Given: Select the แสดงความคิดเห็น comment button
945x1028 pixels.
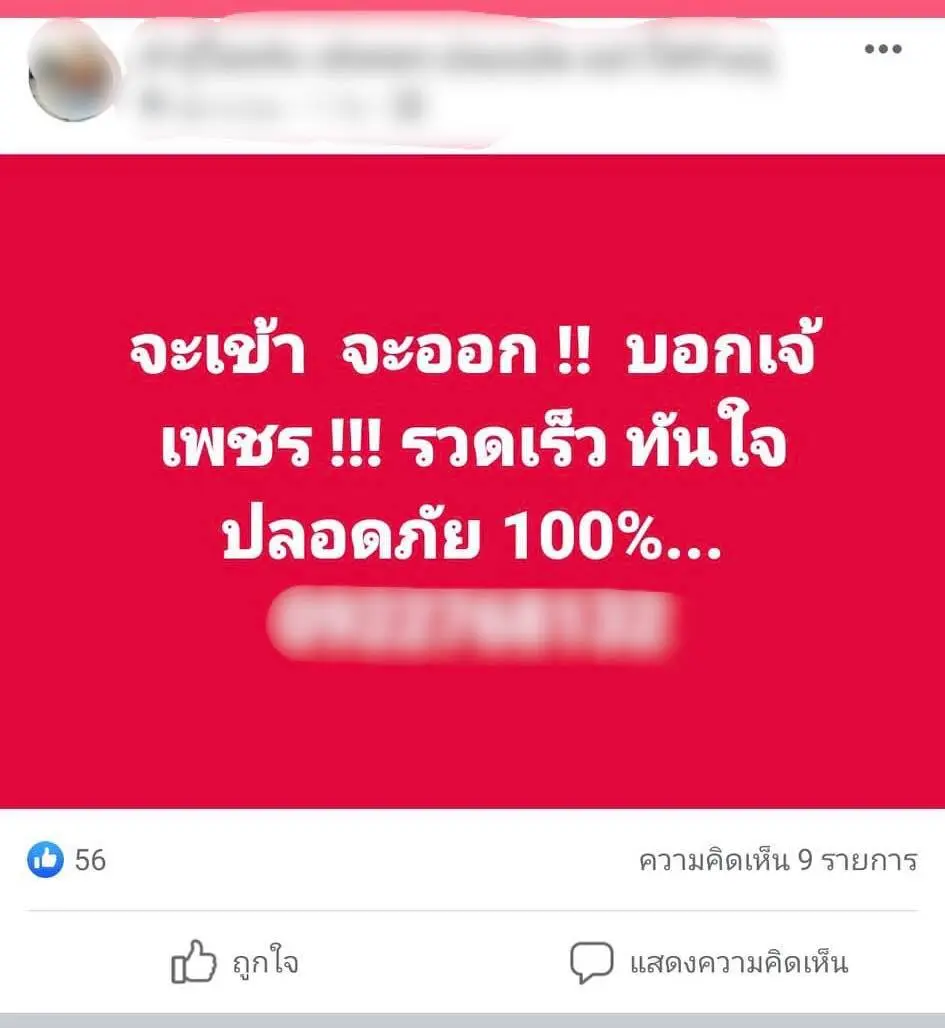Looking at the screenshot, I should (x=739, y=963).
